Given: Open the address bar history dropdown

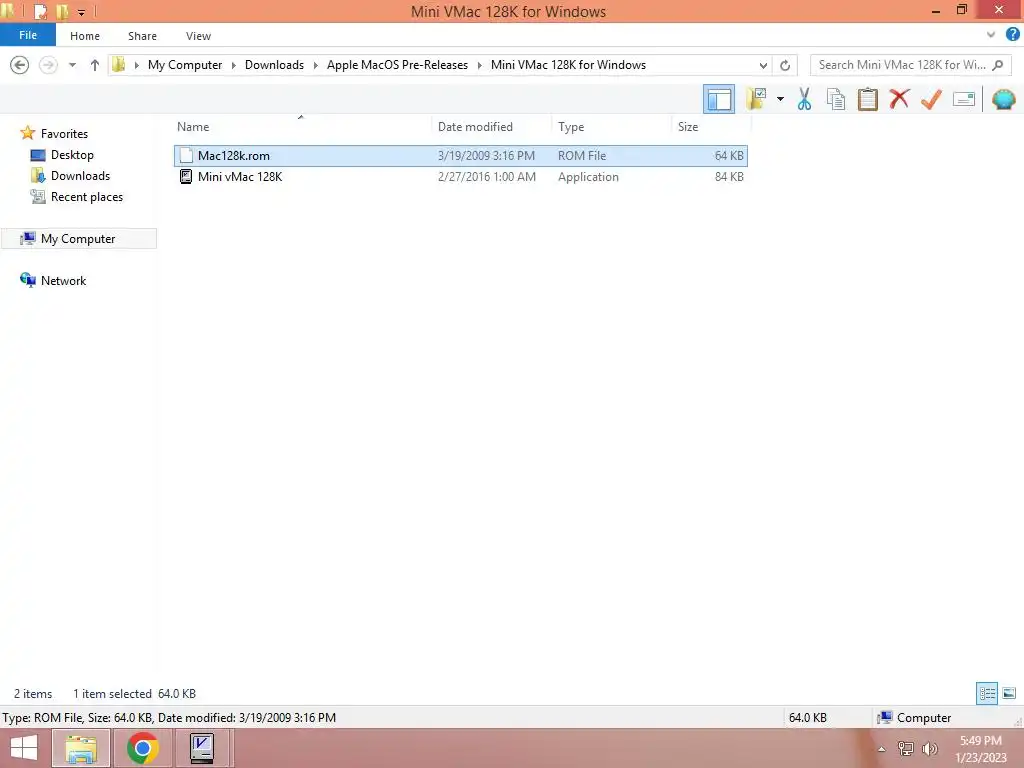Looking at the screenshot, I should coord(763,65).
